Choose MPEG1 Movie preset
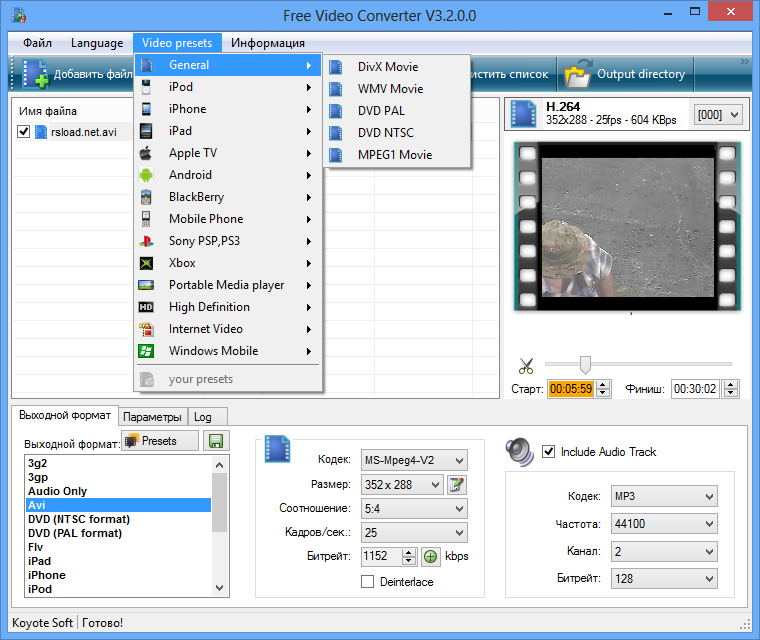The width and height of the screenshot is (760, 640). [x=397, y=155]
